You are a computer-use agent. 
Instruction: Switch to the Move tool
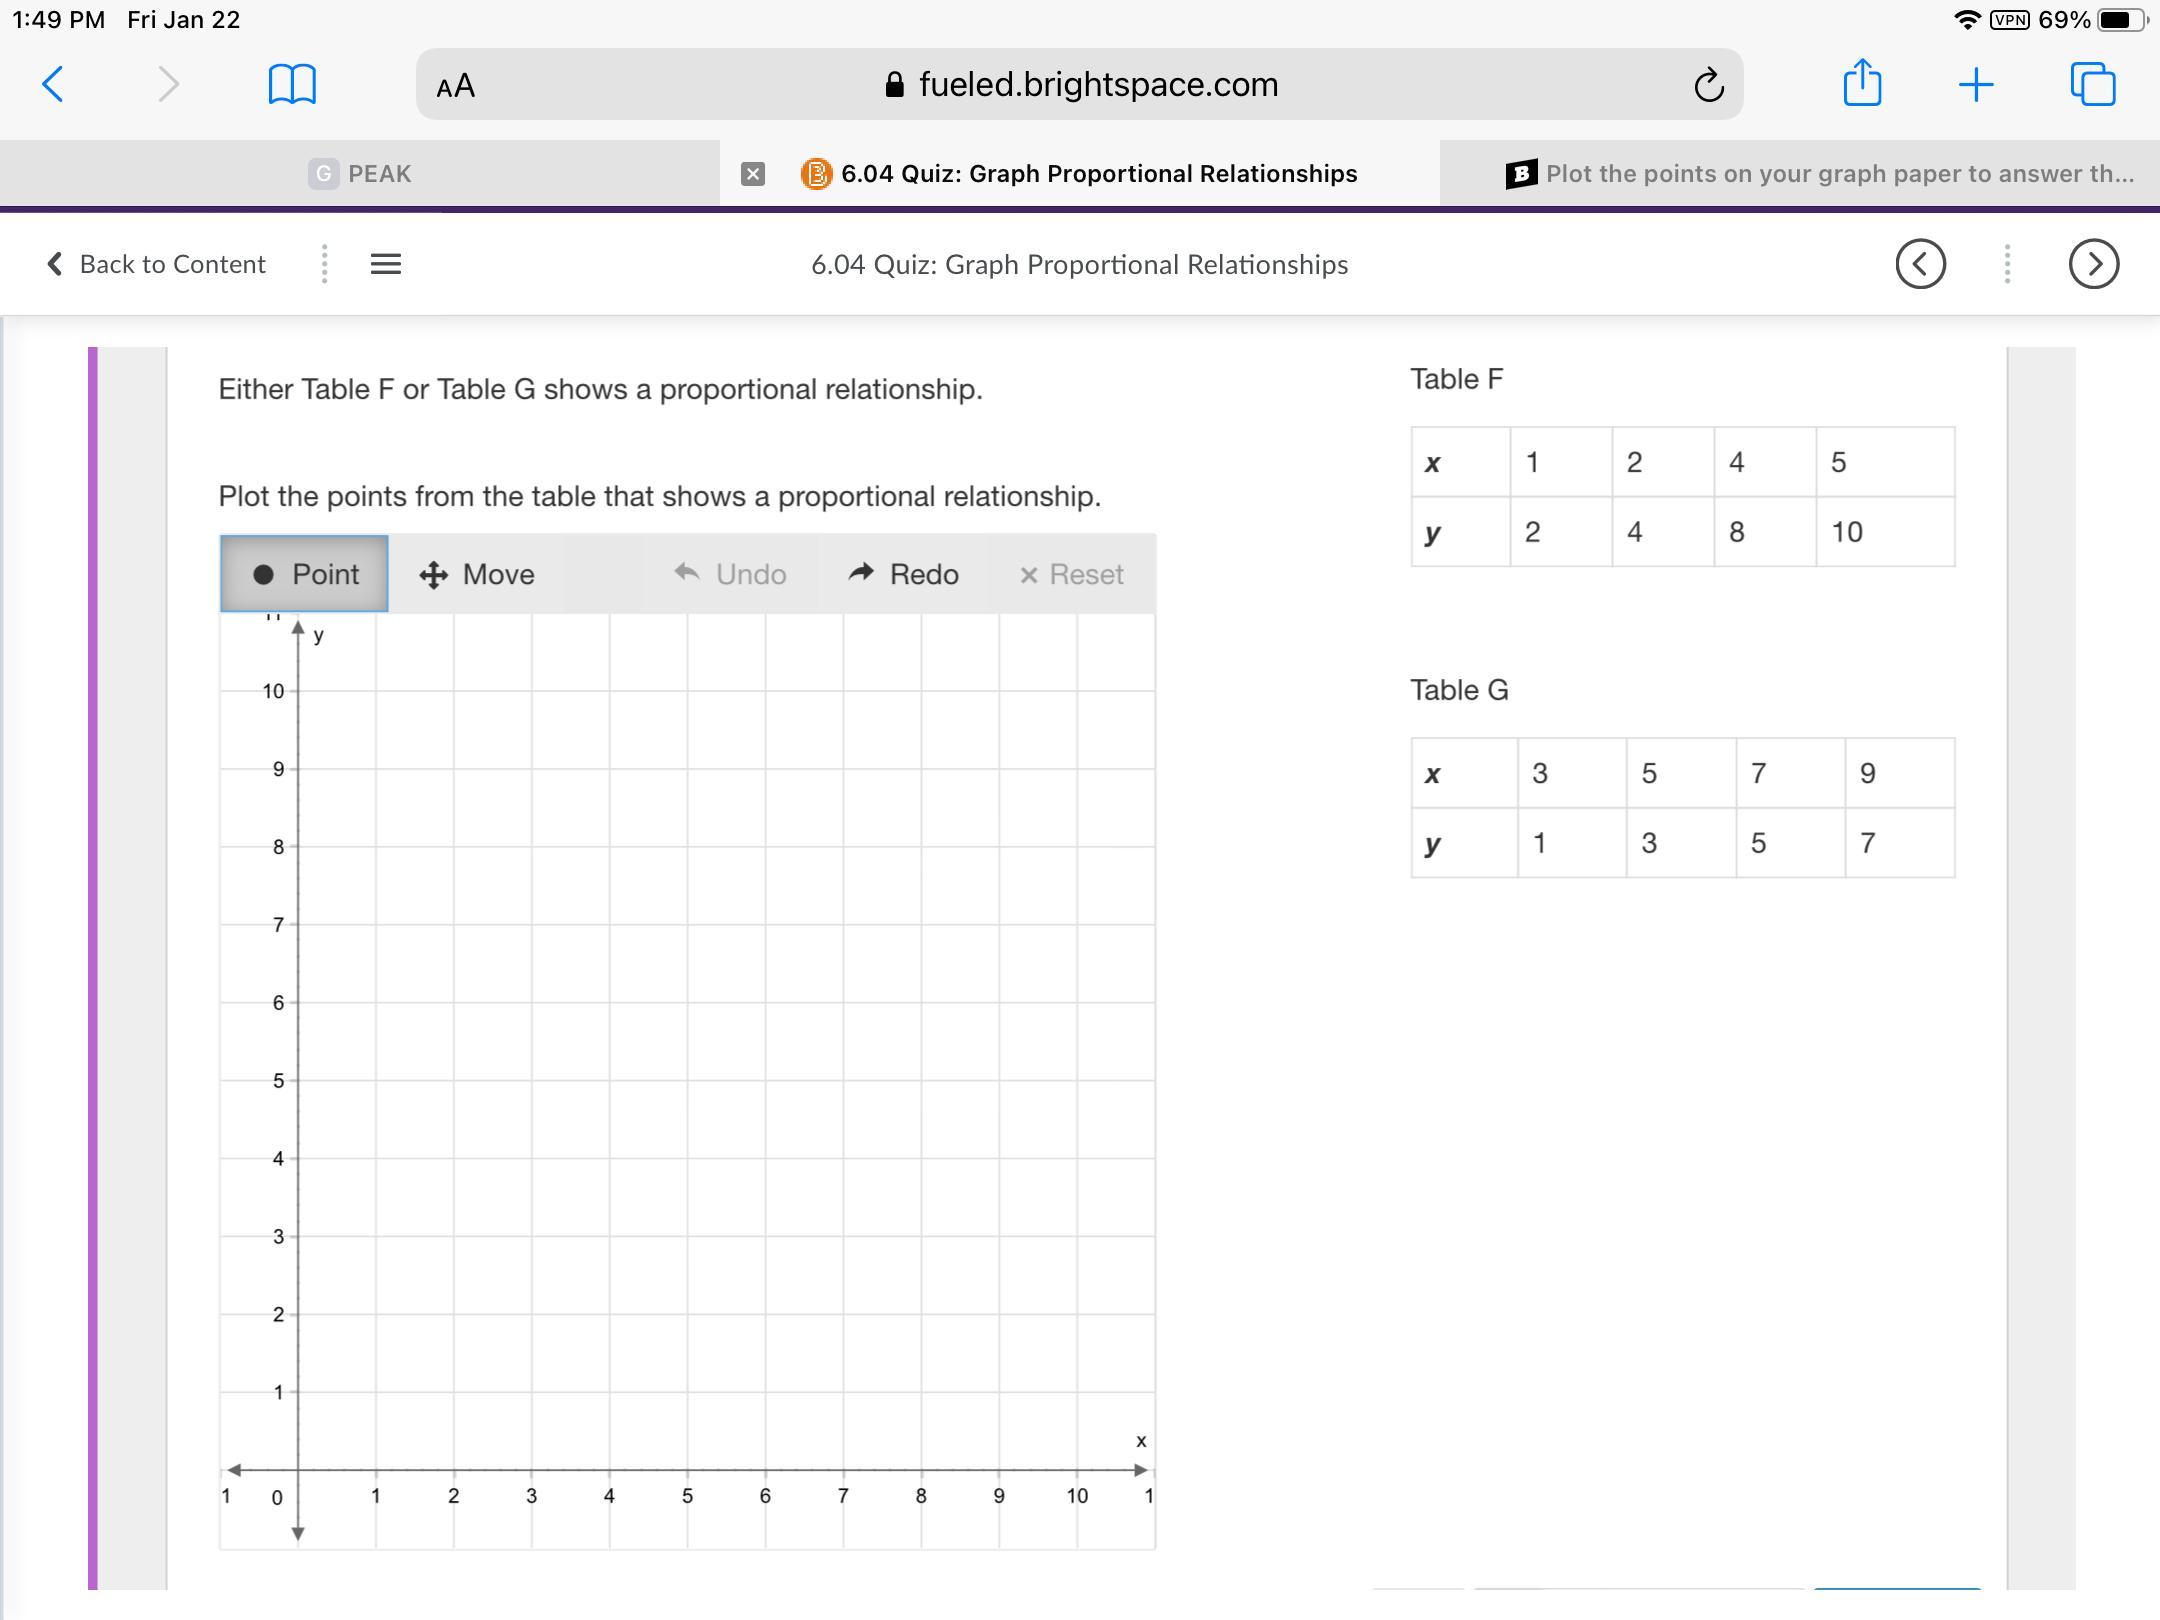(x=477, y=574)
